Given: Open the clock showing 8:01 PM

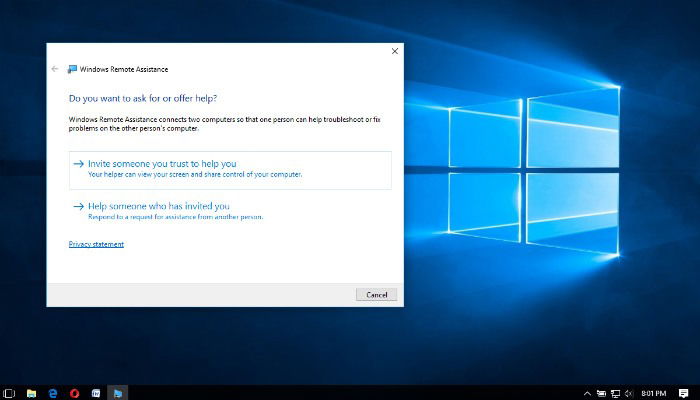Looking at the screenshot, I should click(654, 393).
